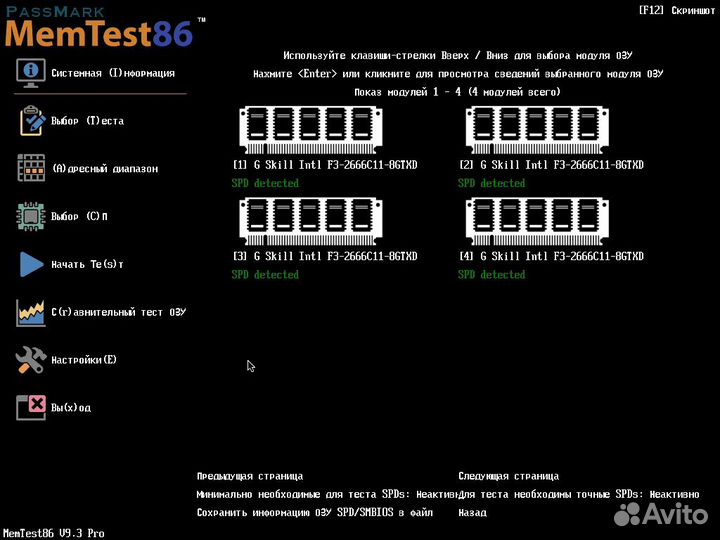Viewport: 720px width, 540px height.
Task: Open Settings wrench and hammer icon
Action: 31,360
